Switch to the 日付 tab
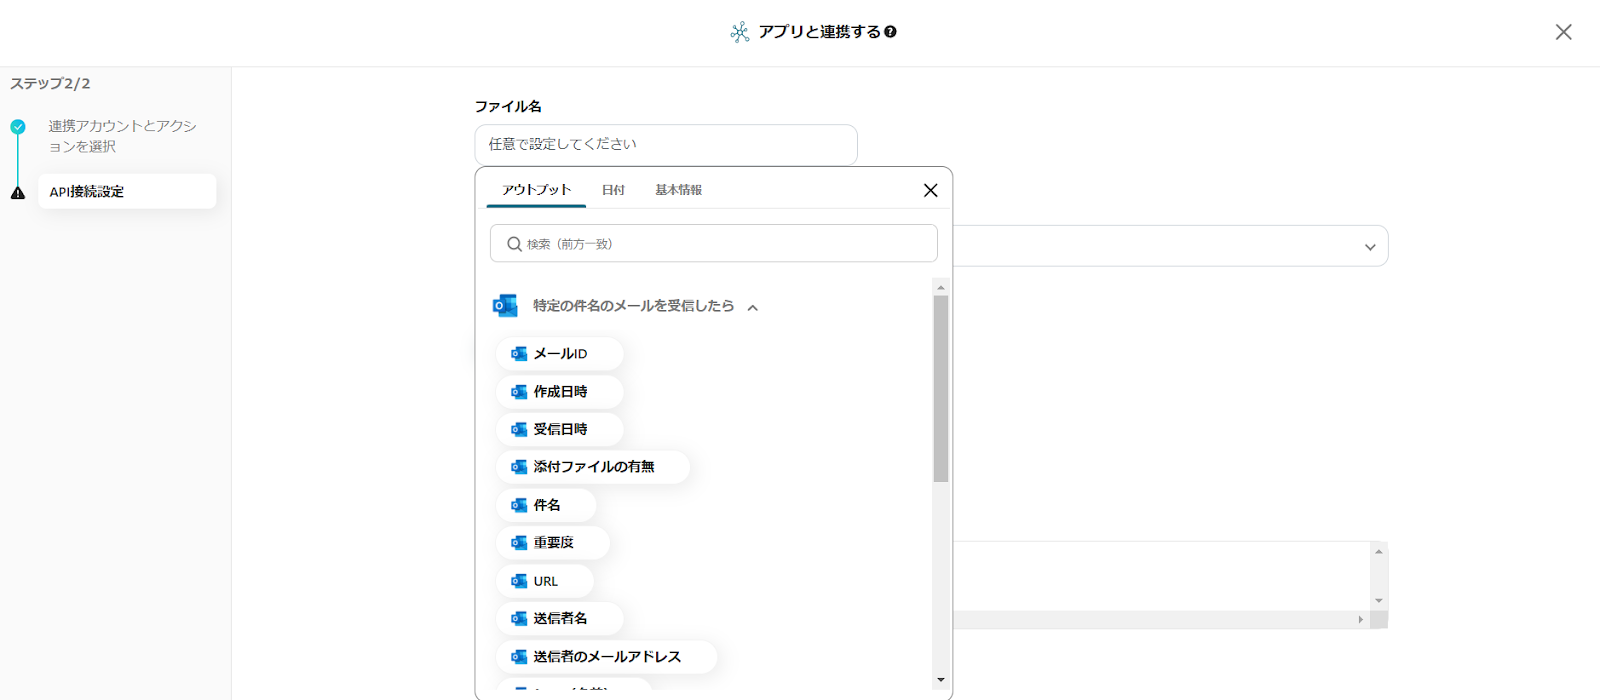The height and width of the screenshot is (700, 1600). click(x=613, y=190)
